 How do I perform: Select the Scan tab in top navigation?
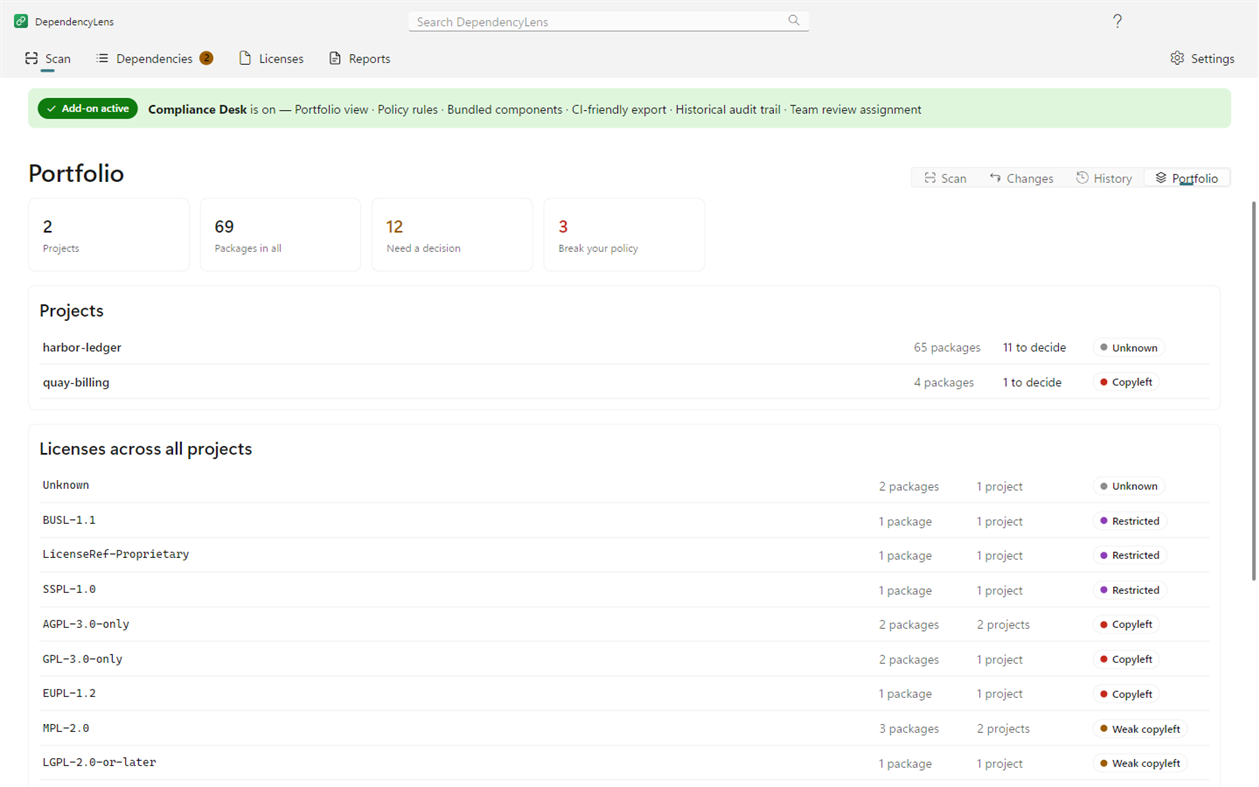pos(48,58)
